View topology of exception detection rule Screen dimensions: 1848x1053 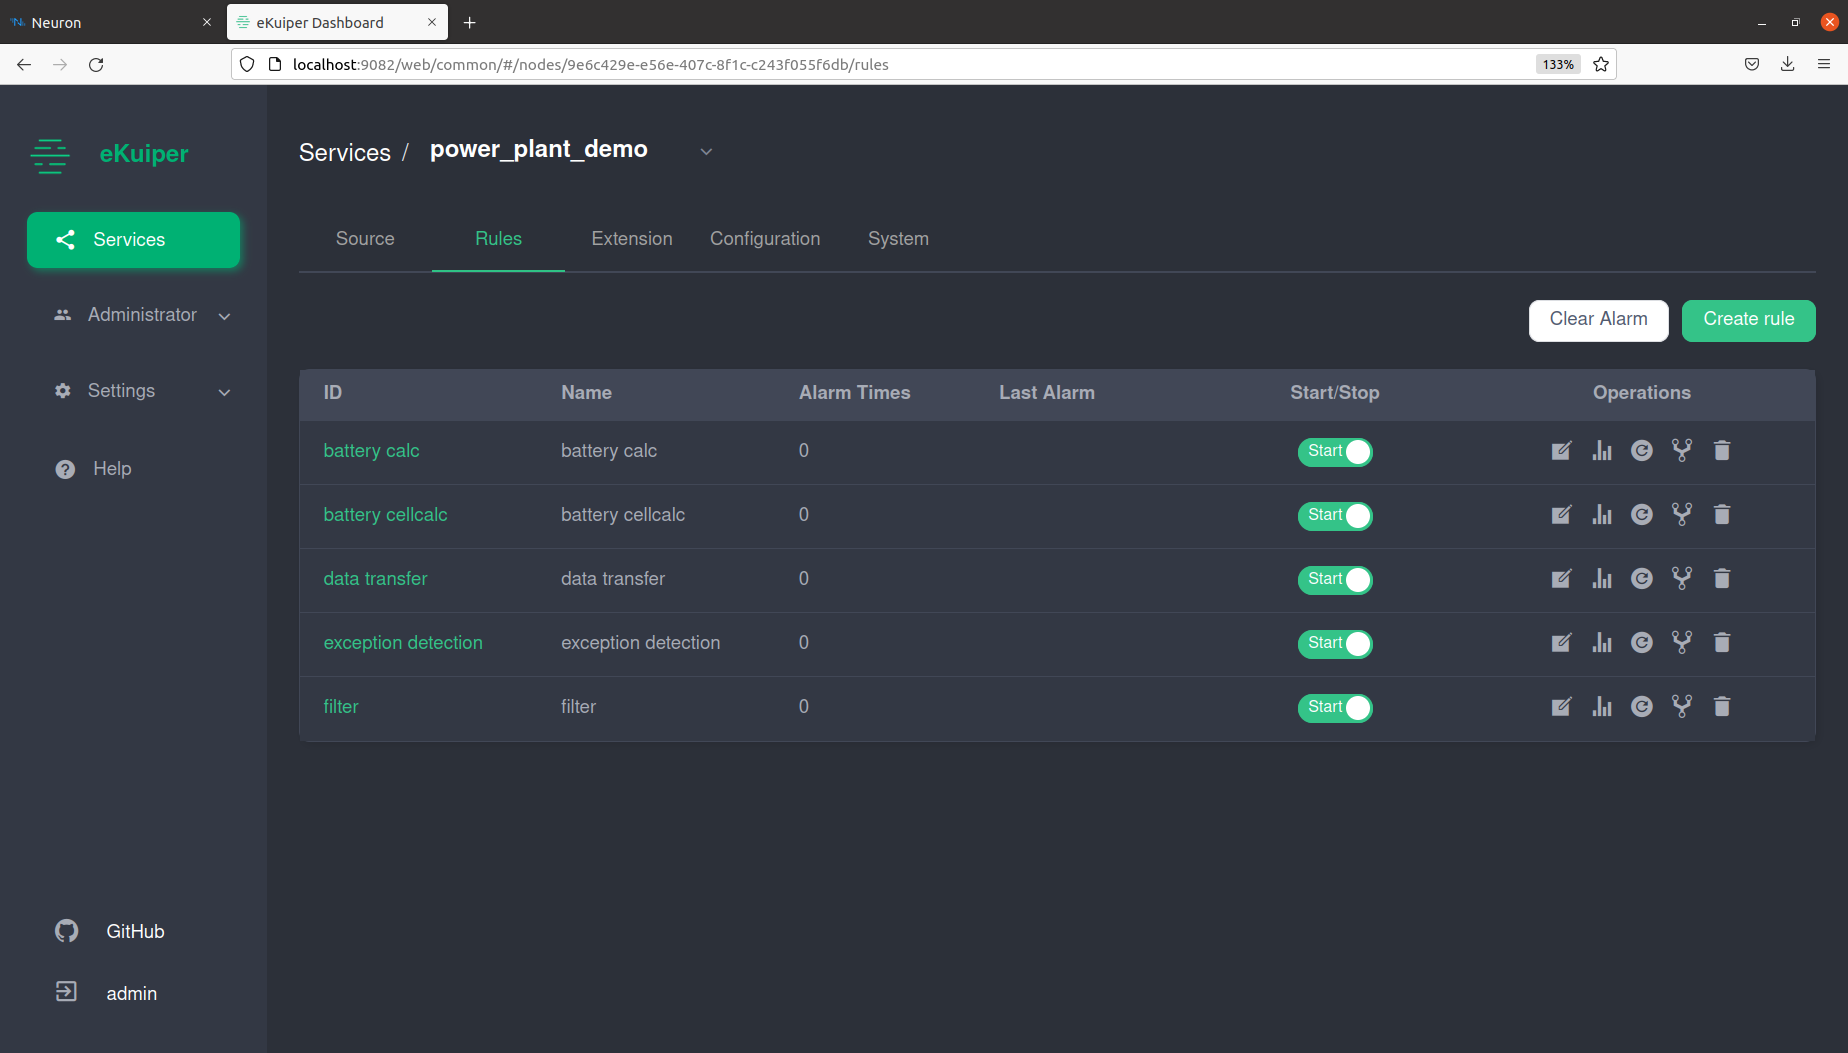pyautogui.click(x=1682, y=643)
